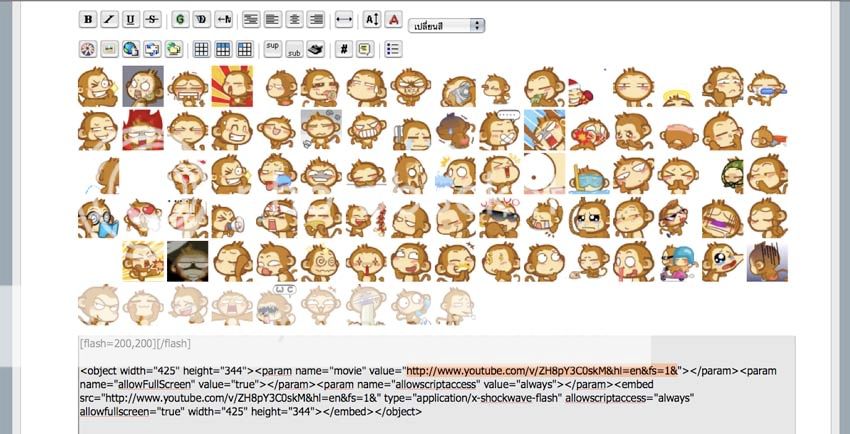Change font face red A button
This screenshot has width=850, height=434.
(394, 20)
